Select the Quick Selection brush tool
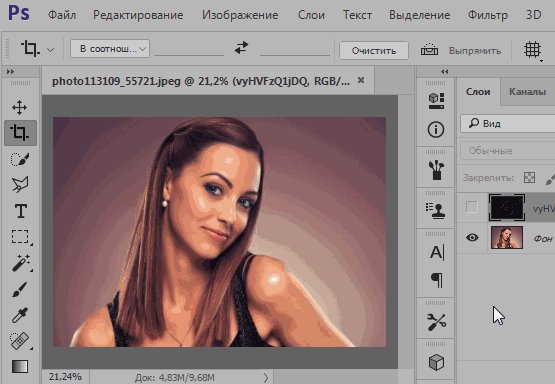 (20, 159)
